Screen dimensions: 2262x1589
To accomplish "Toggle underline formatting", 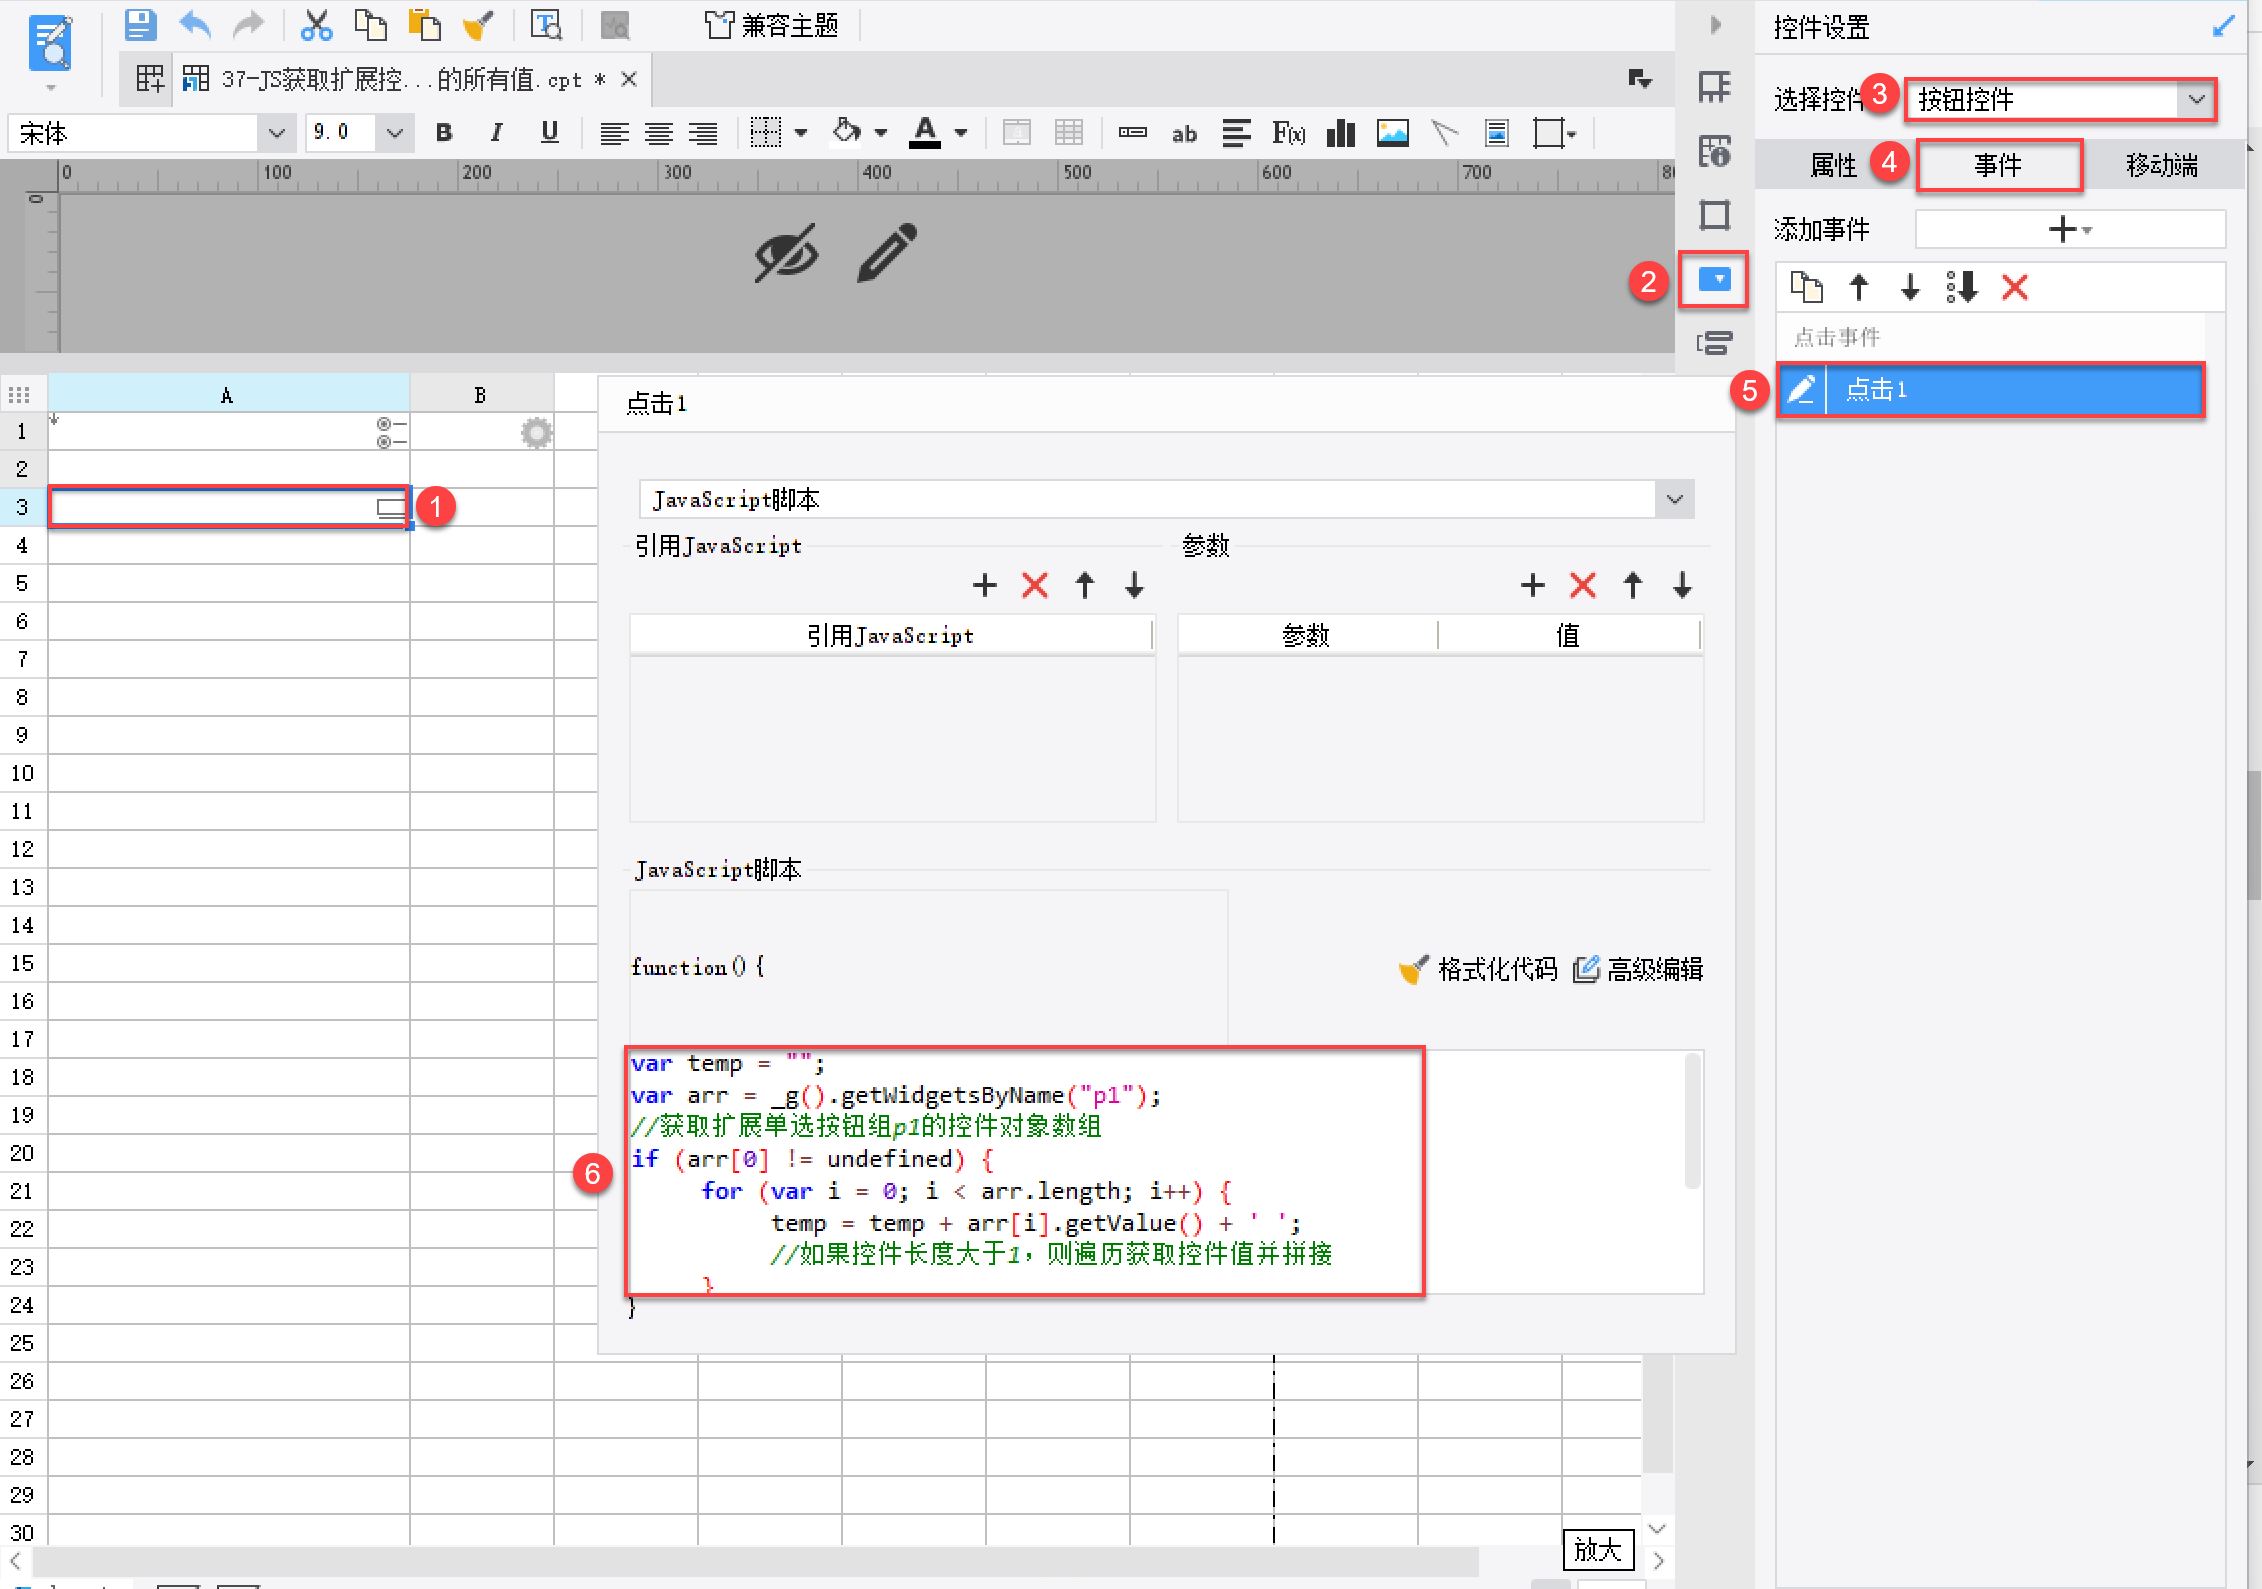I will point(549,133).
